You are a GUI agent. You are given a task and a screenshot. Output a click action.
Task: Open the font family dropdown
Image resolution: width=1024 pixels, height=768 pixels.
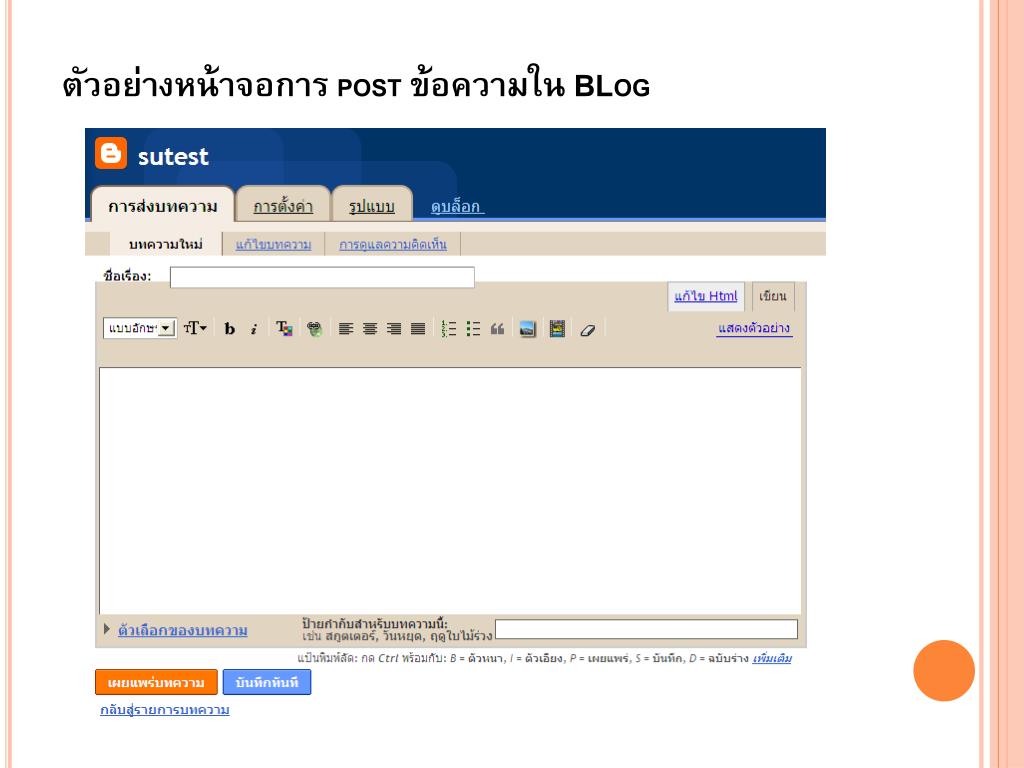[140, 328]
